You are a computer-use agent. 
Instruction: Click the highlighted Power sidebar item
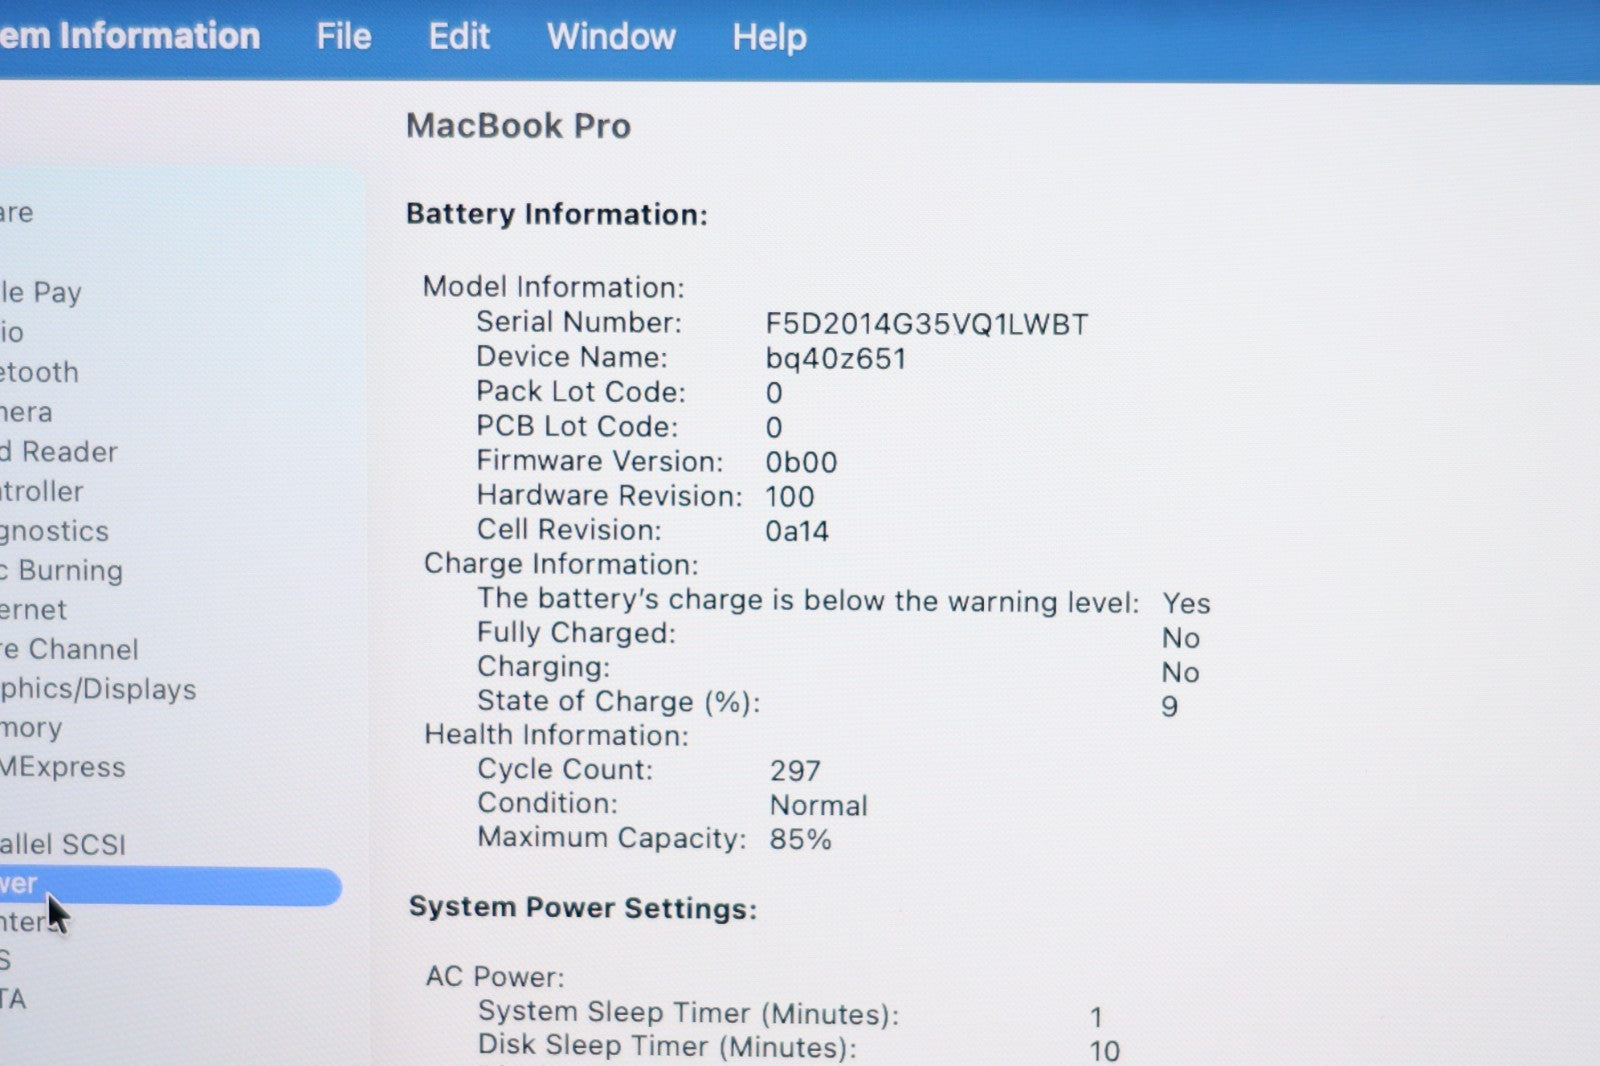(170, 886)
